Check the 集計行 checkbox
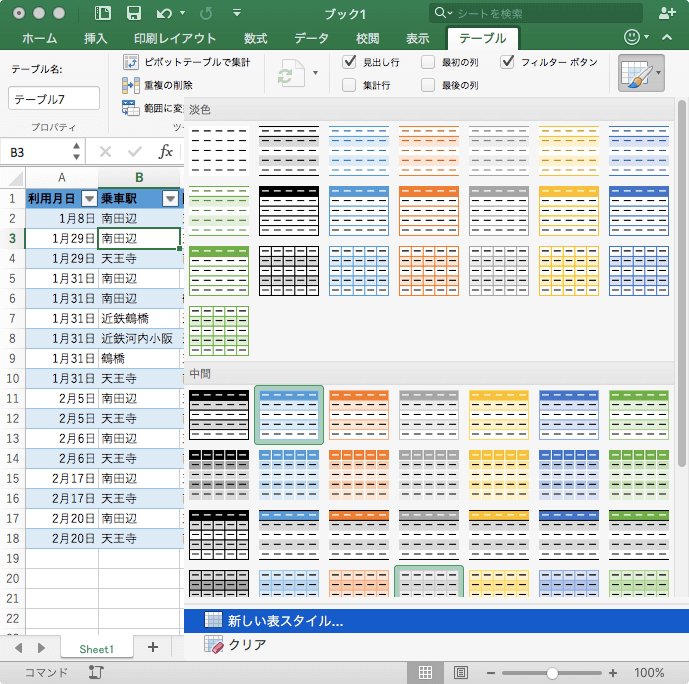Screen dimensions: 689x684 coord(349,85)
